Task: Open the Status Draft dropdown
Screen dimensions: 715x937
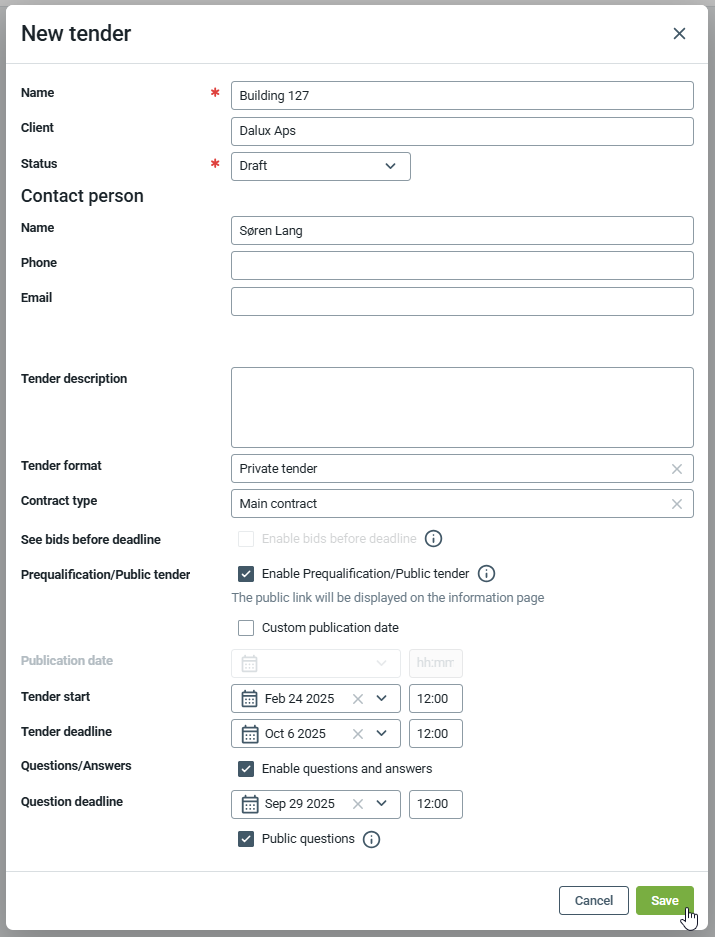Action: click(321, 166)
